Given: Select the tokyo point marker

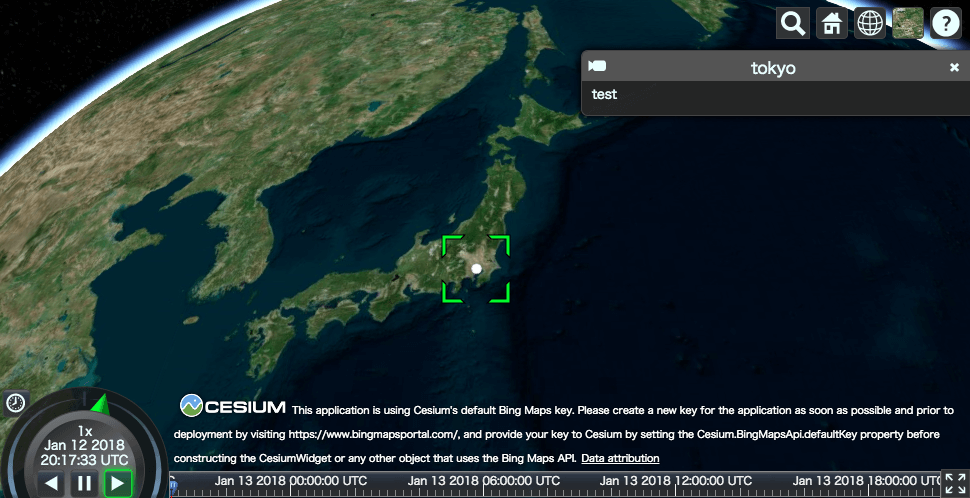Looking at the screenshot, I should tap(476, 268).
